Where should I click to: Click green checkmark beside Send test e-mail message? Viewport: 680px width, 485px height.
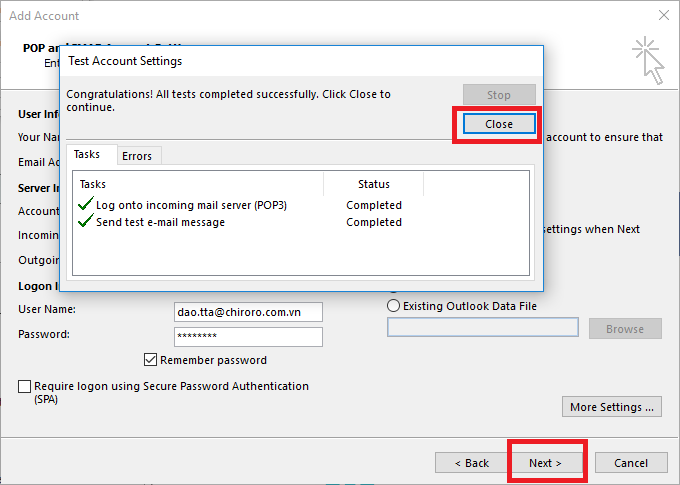coord(85,222)
